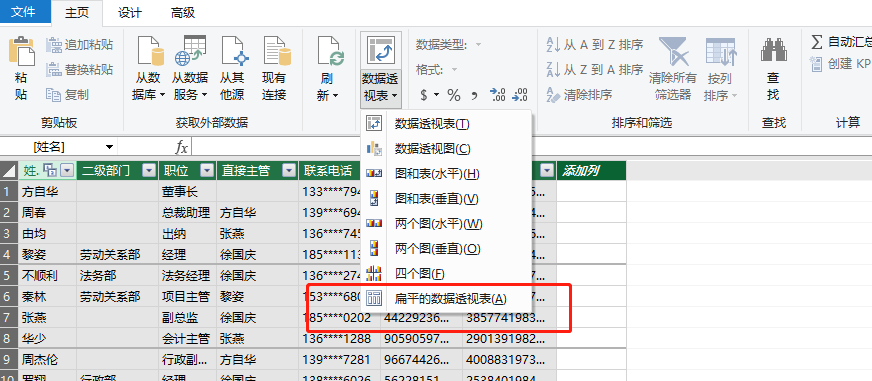Switch to the 主页 tab
The height and width of the screenshot is (381, 872).
[x=76, y=13]
